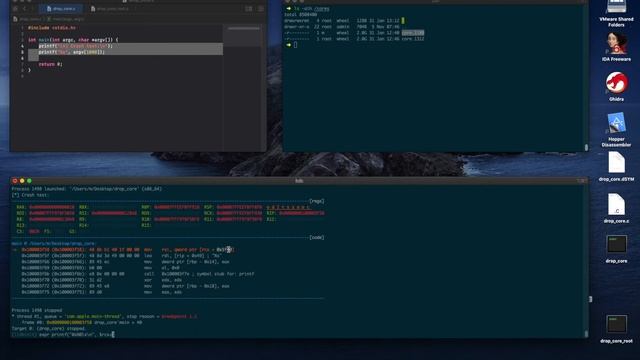The image size is (640, 360).
Task: Click the highlighted core file name in terminal
Action: pyautogui.click(x=413, y=33)
